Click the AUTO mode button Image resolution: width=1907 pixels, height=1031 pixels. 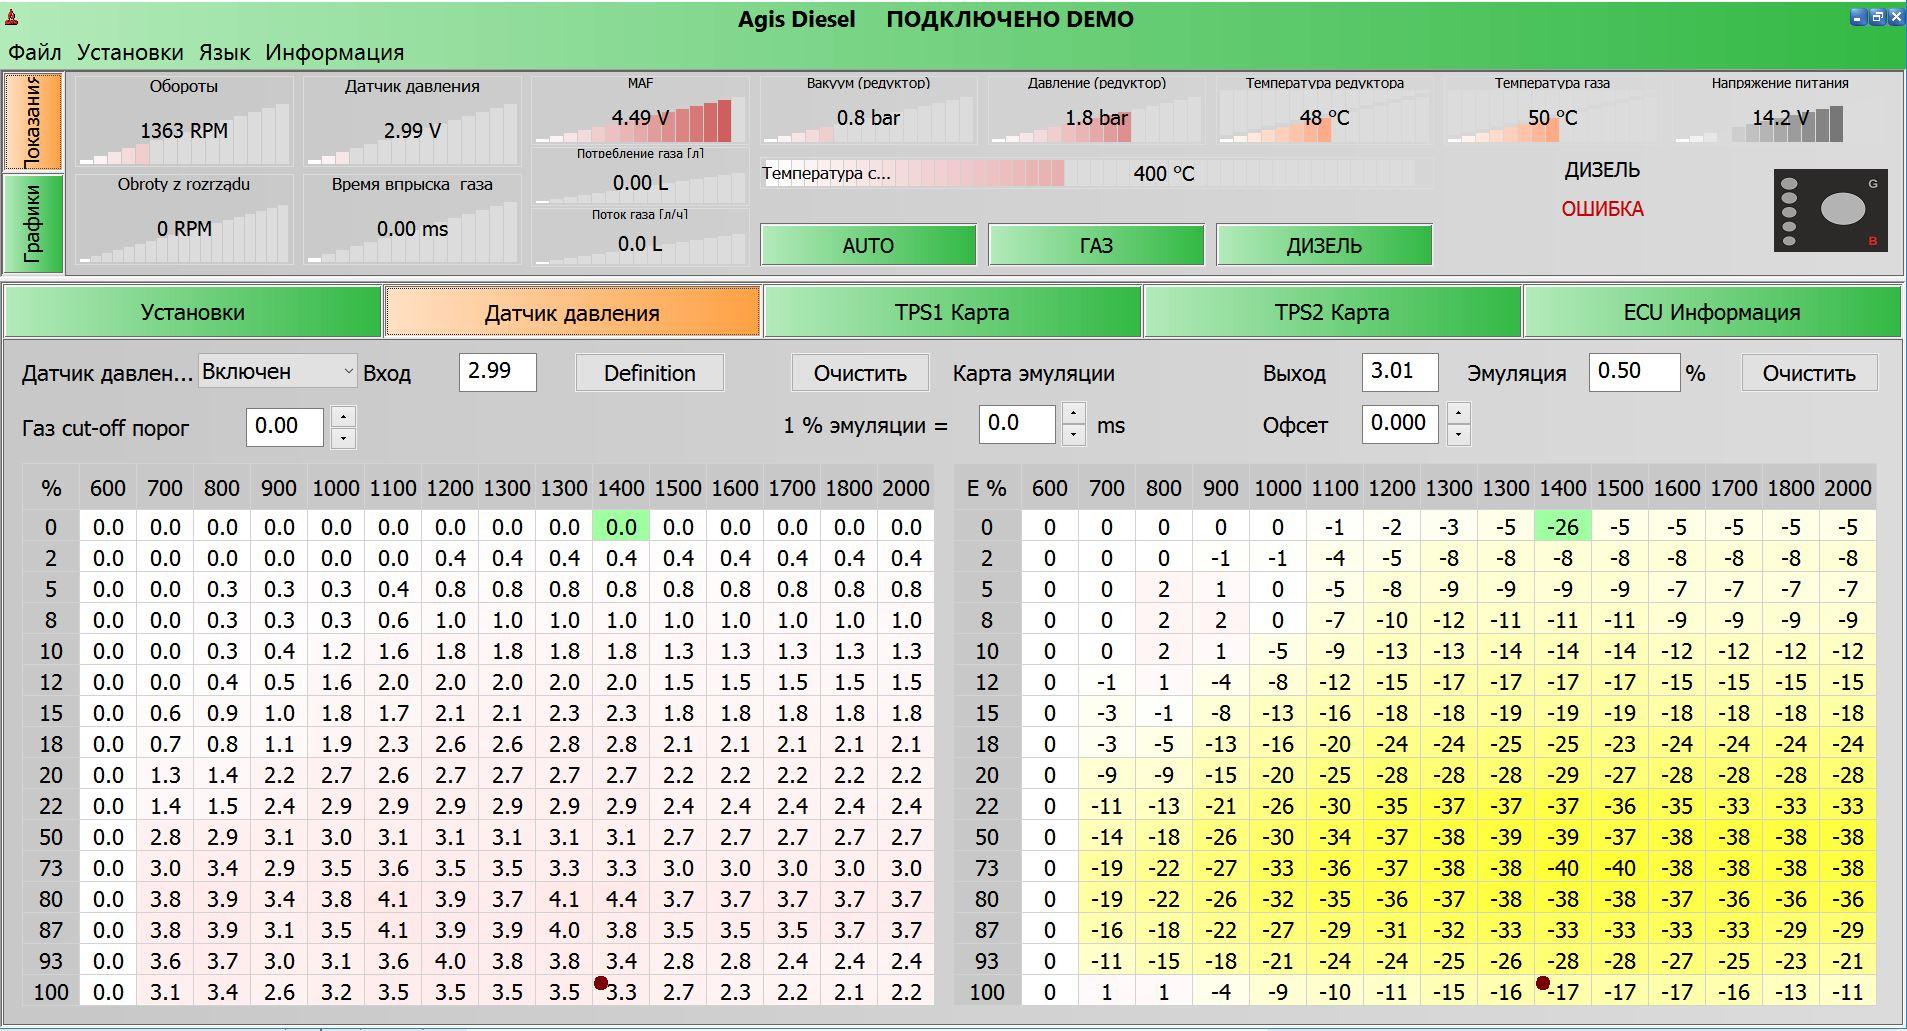coord(868,245)
